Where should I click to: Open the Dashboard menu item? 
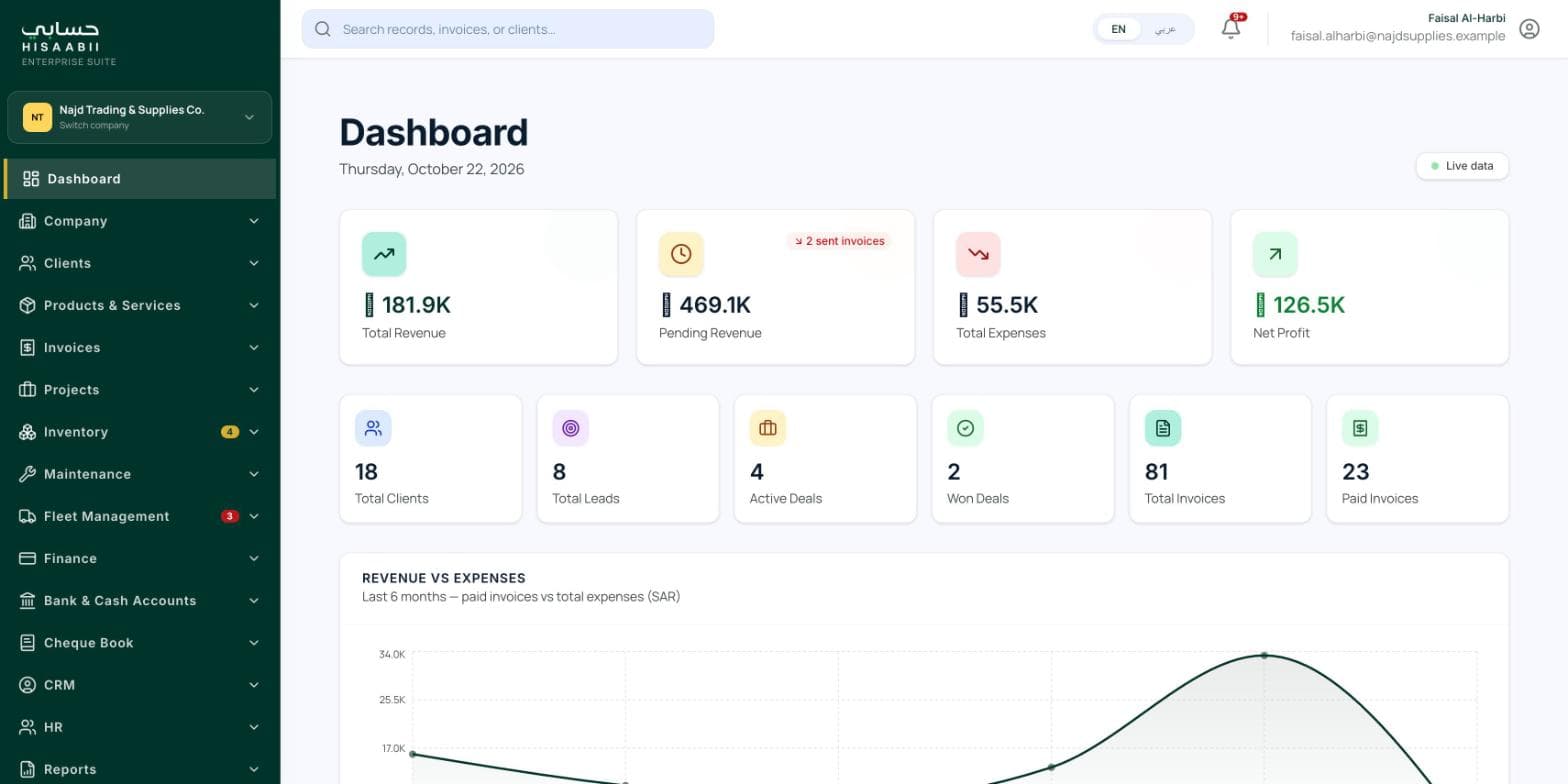(140, 179)
